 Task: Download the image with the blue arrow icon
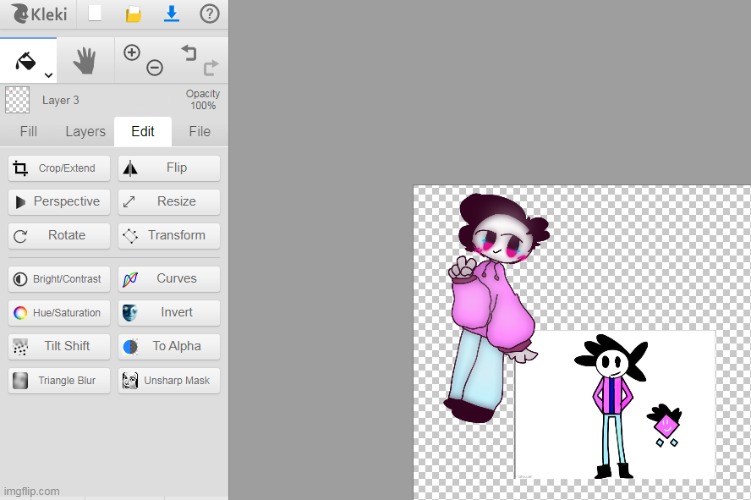coord(171,14)
